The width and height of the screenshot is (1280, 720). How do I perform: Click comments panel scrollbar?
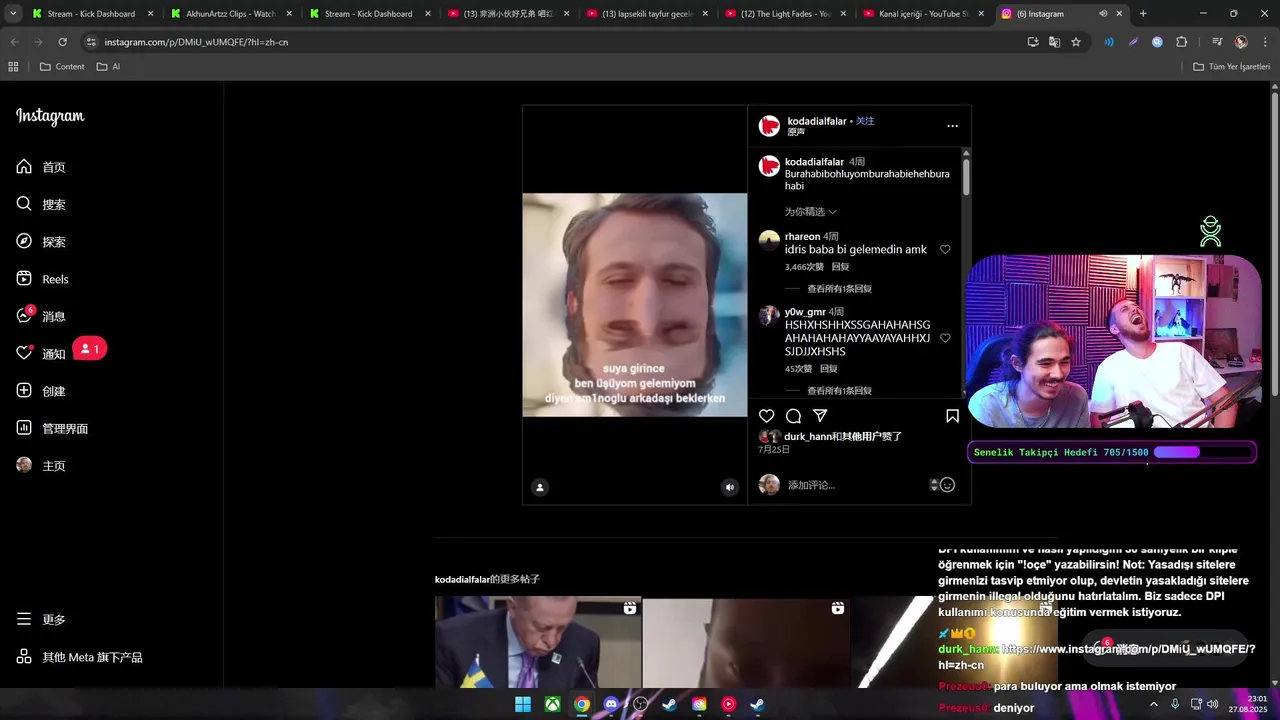pos(966,176)
